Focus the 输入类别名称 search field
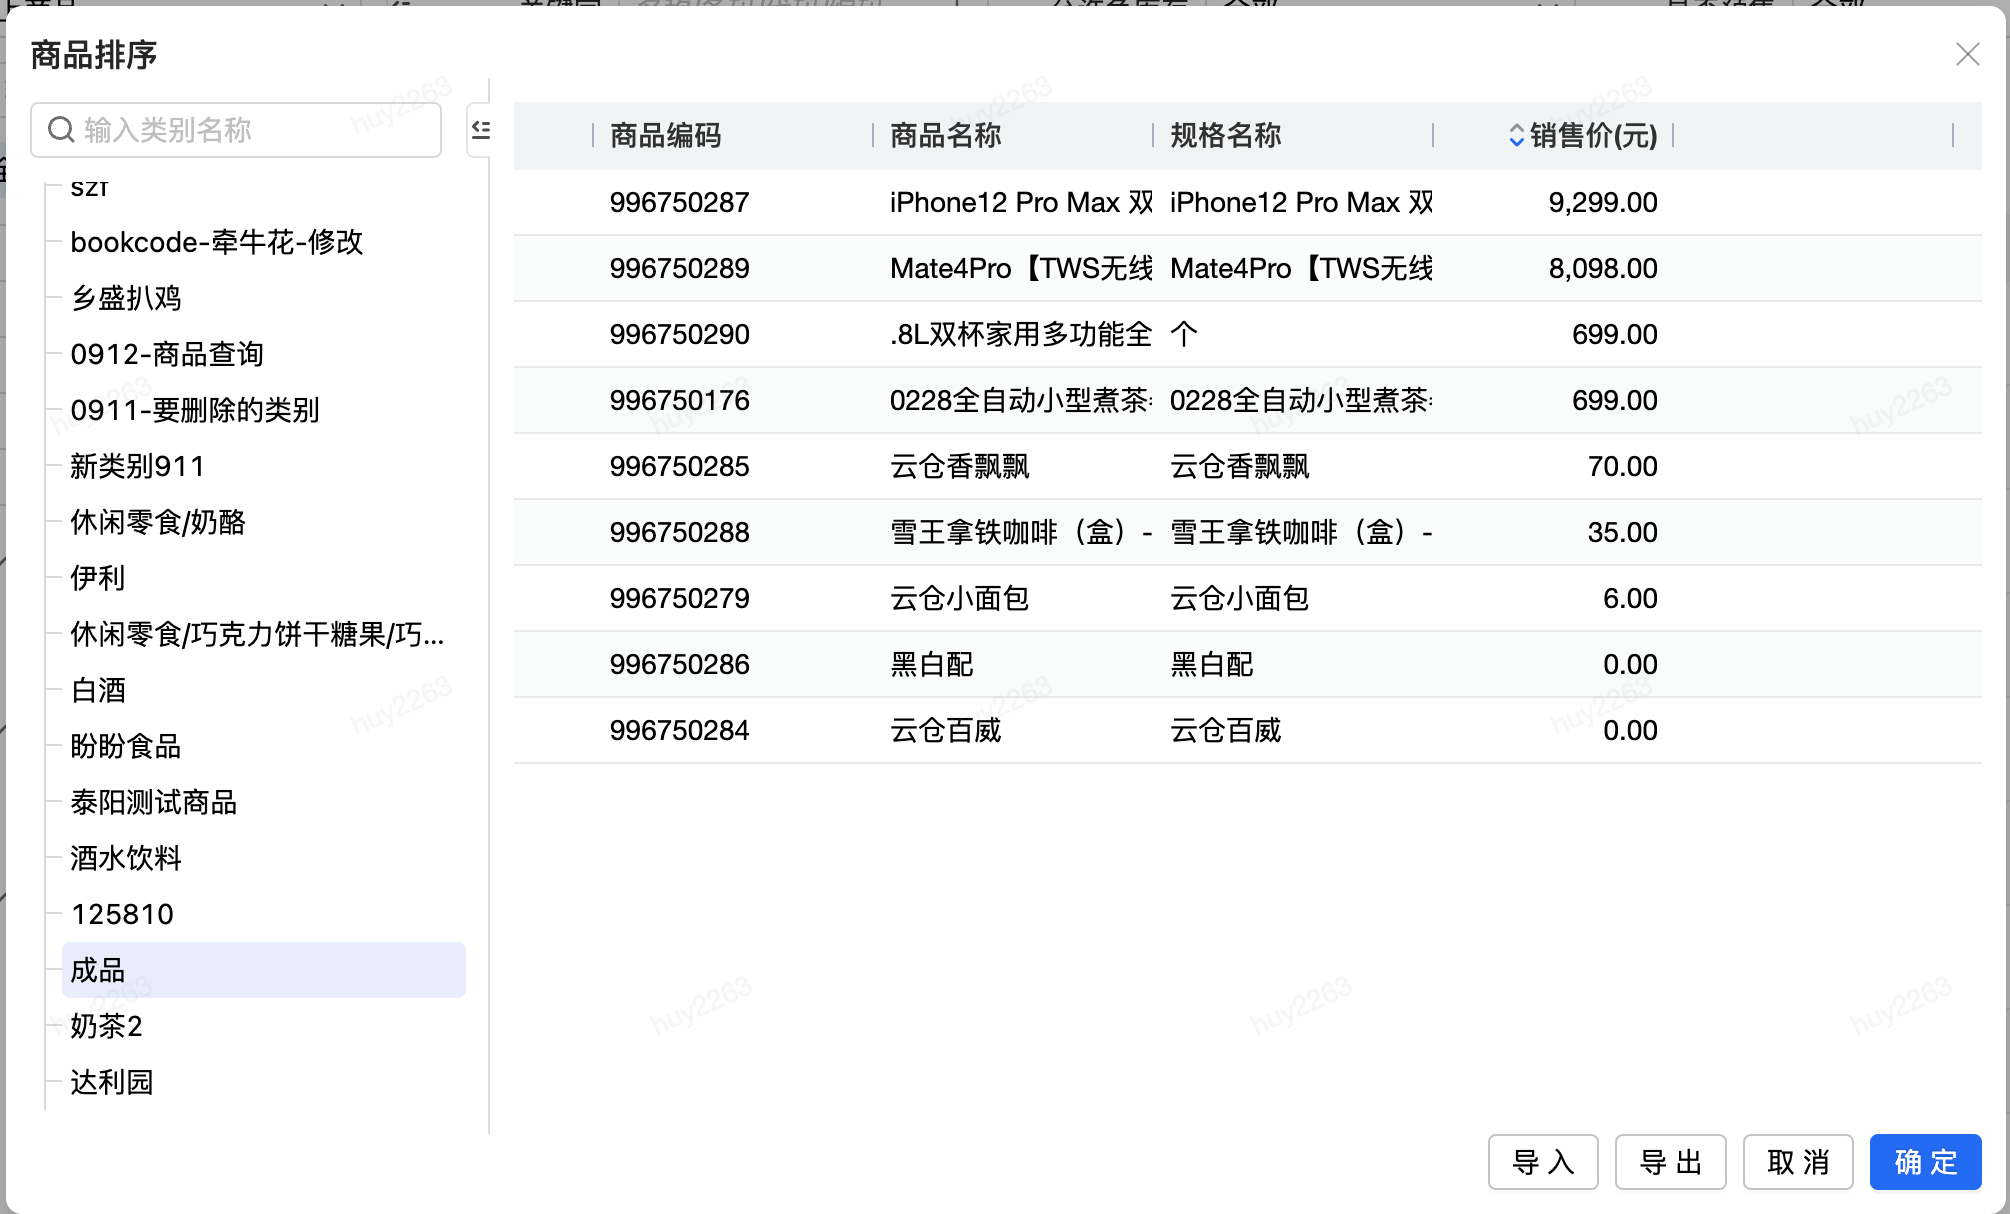The width and height of the screenshot is (2010, 1214). pyautogui.click(x=250, y=130)
